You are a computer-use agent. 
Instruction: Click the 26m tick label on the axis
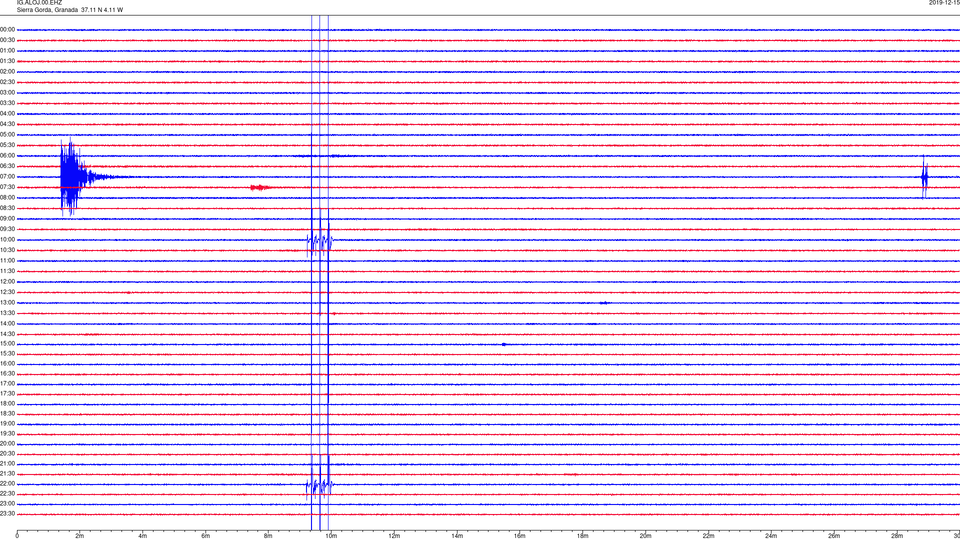click(834, 536)
